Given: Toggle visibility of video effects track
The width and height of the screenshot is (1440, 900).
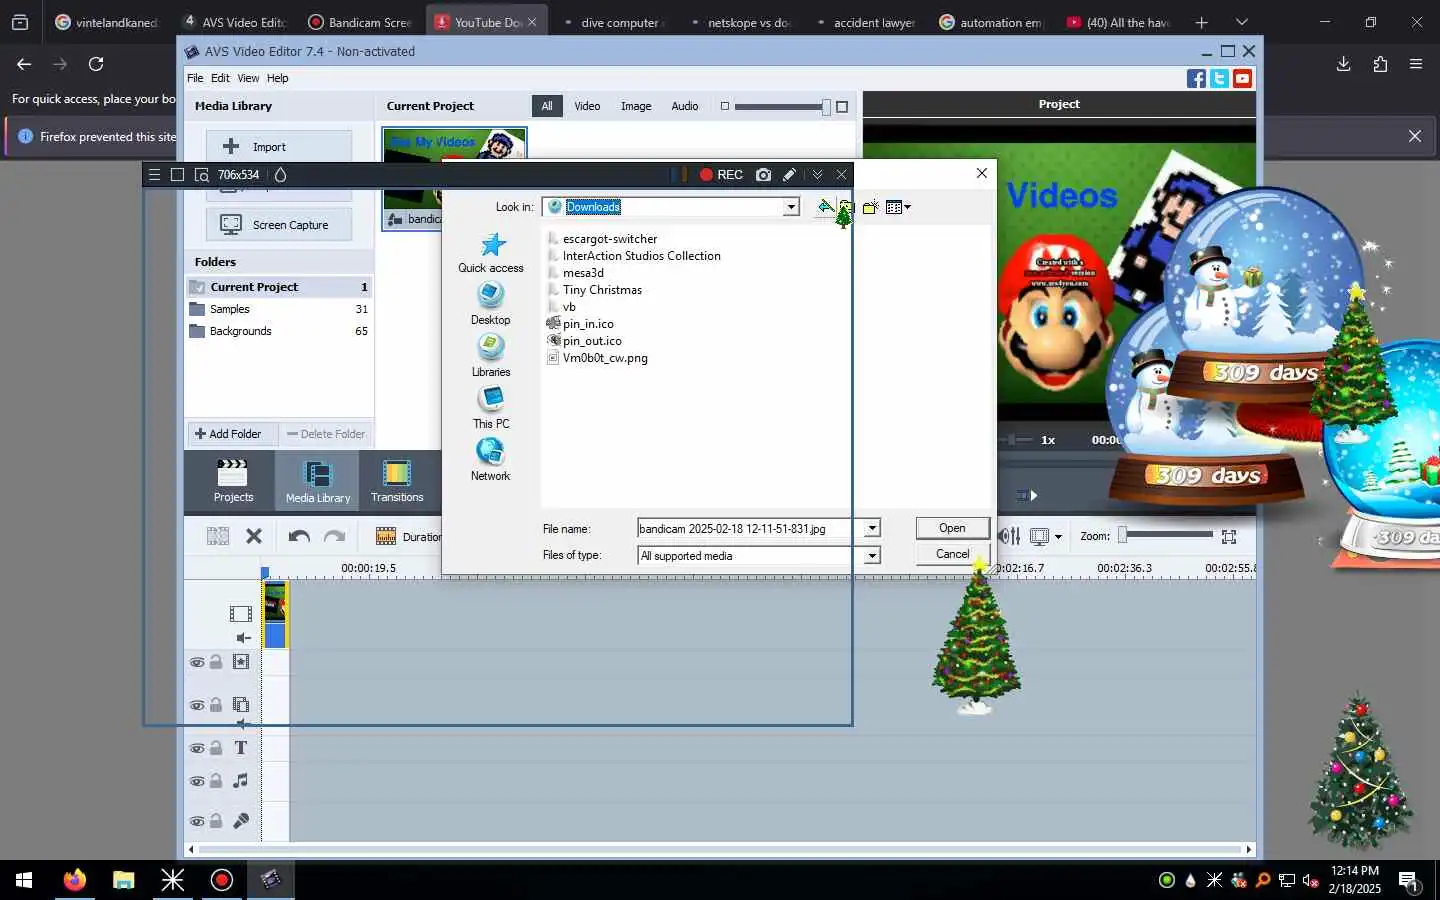Looking at the screenshot, I should click(197, 662).
